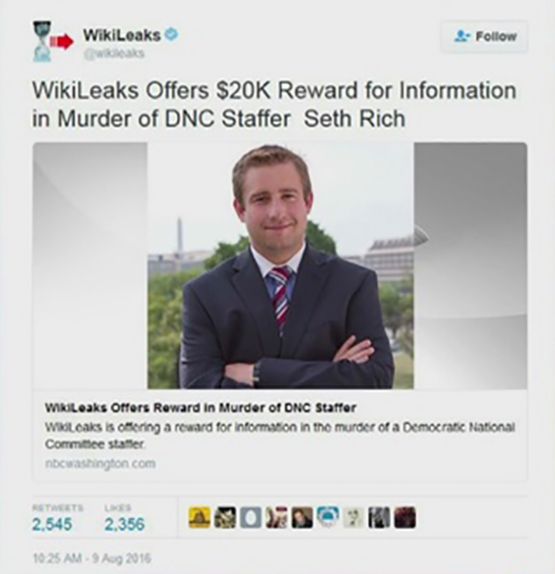Open the pale beige sketch avatar

coord(353,518)
